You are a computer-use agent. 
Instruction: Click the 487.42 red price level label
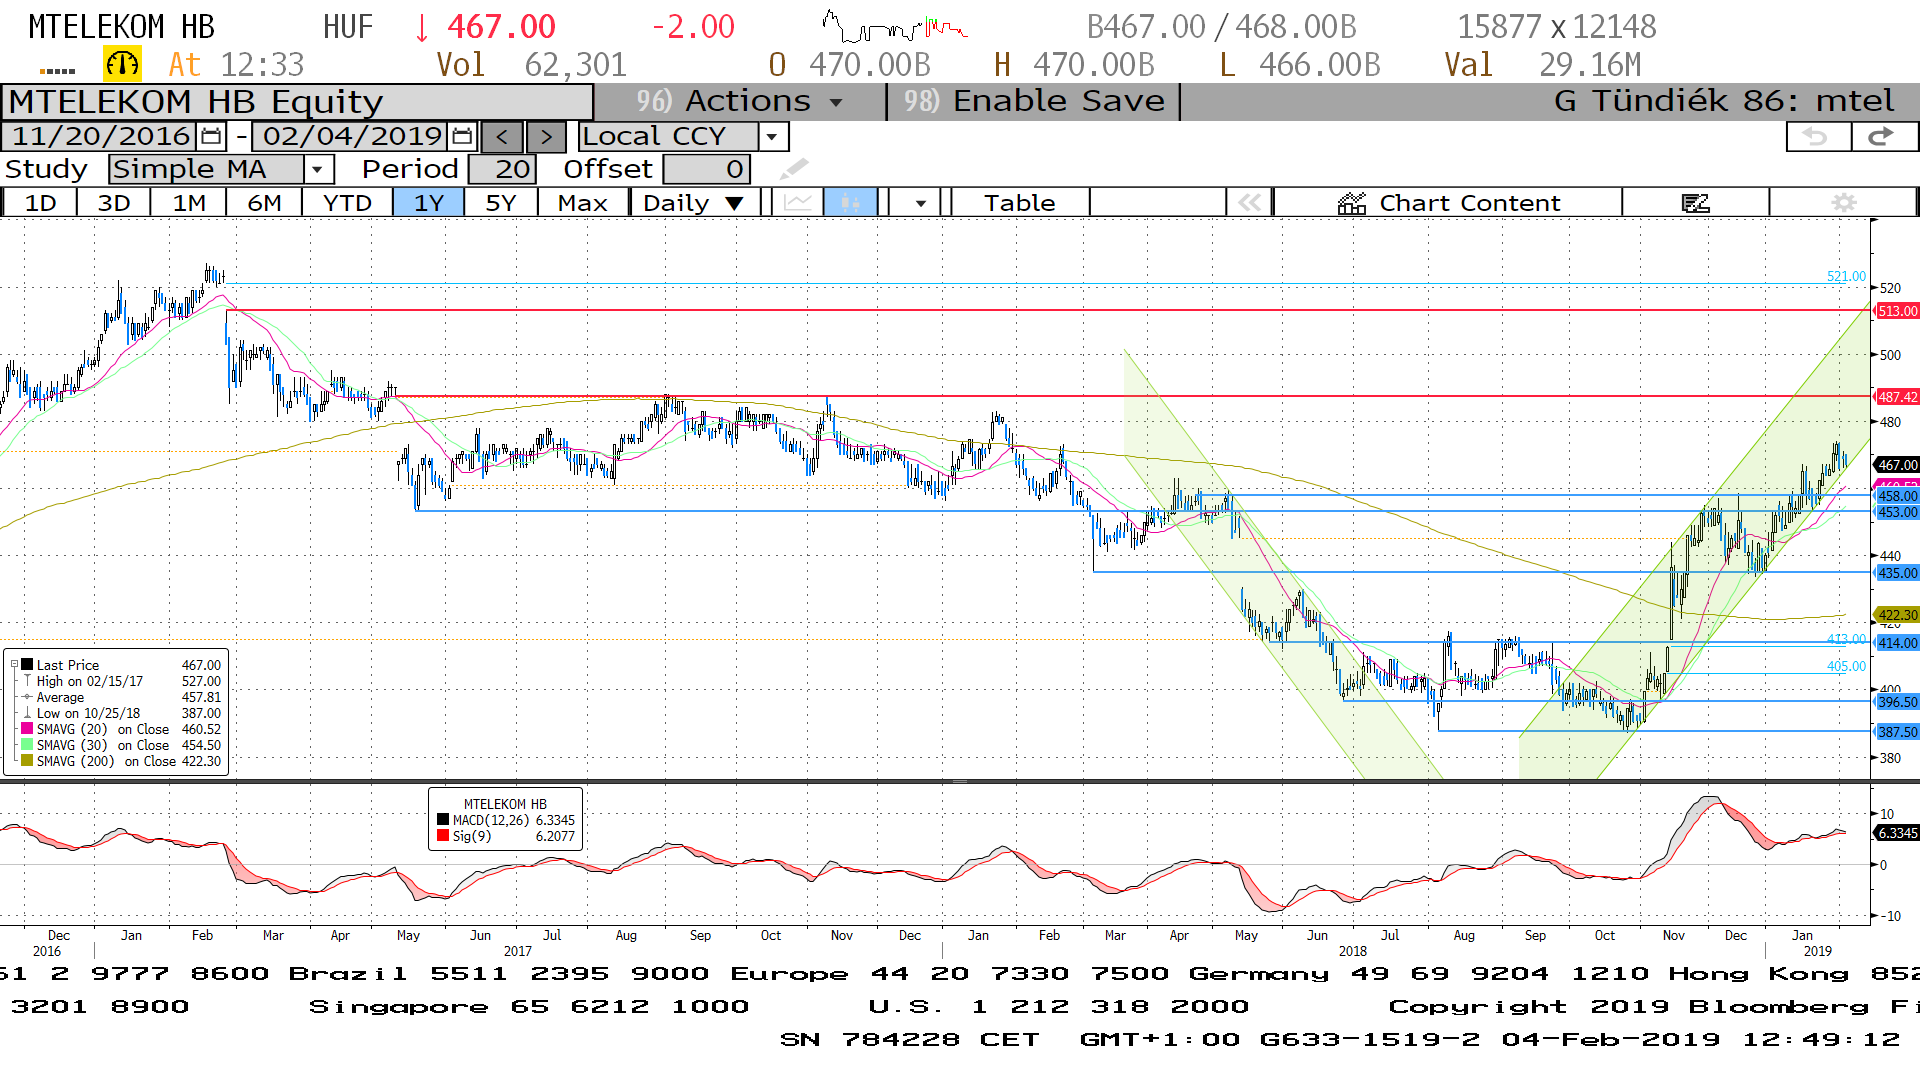tap(1897, 397)
